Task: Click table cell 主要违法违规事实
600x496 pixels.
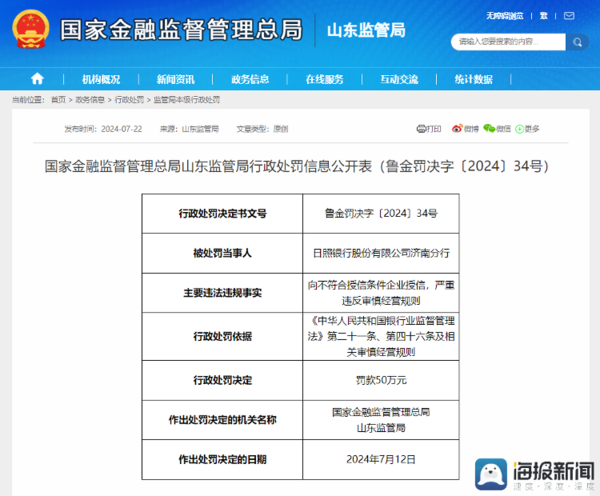Action: coord(222,293)
